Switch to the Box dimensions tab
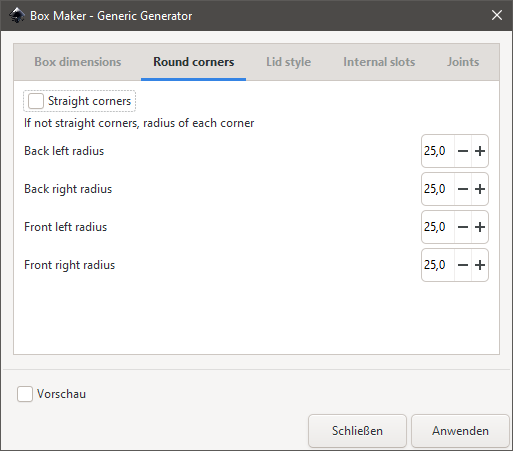The width and height of the screenshot is (513, 451). tap(78, 62)
